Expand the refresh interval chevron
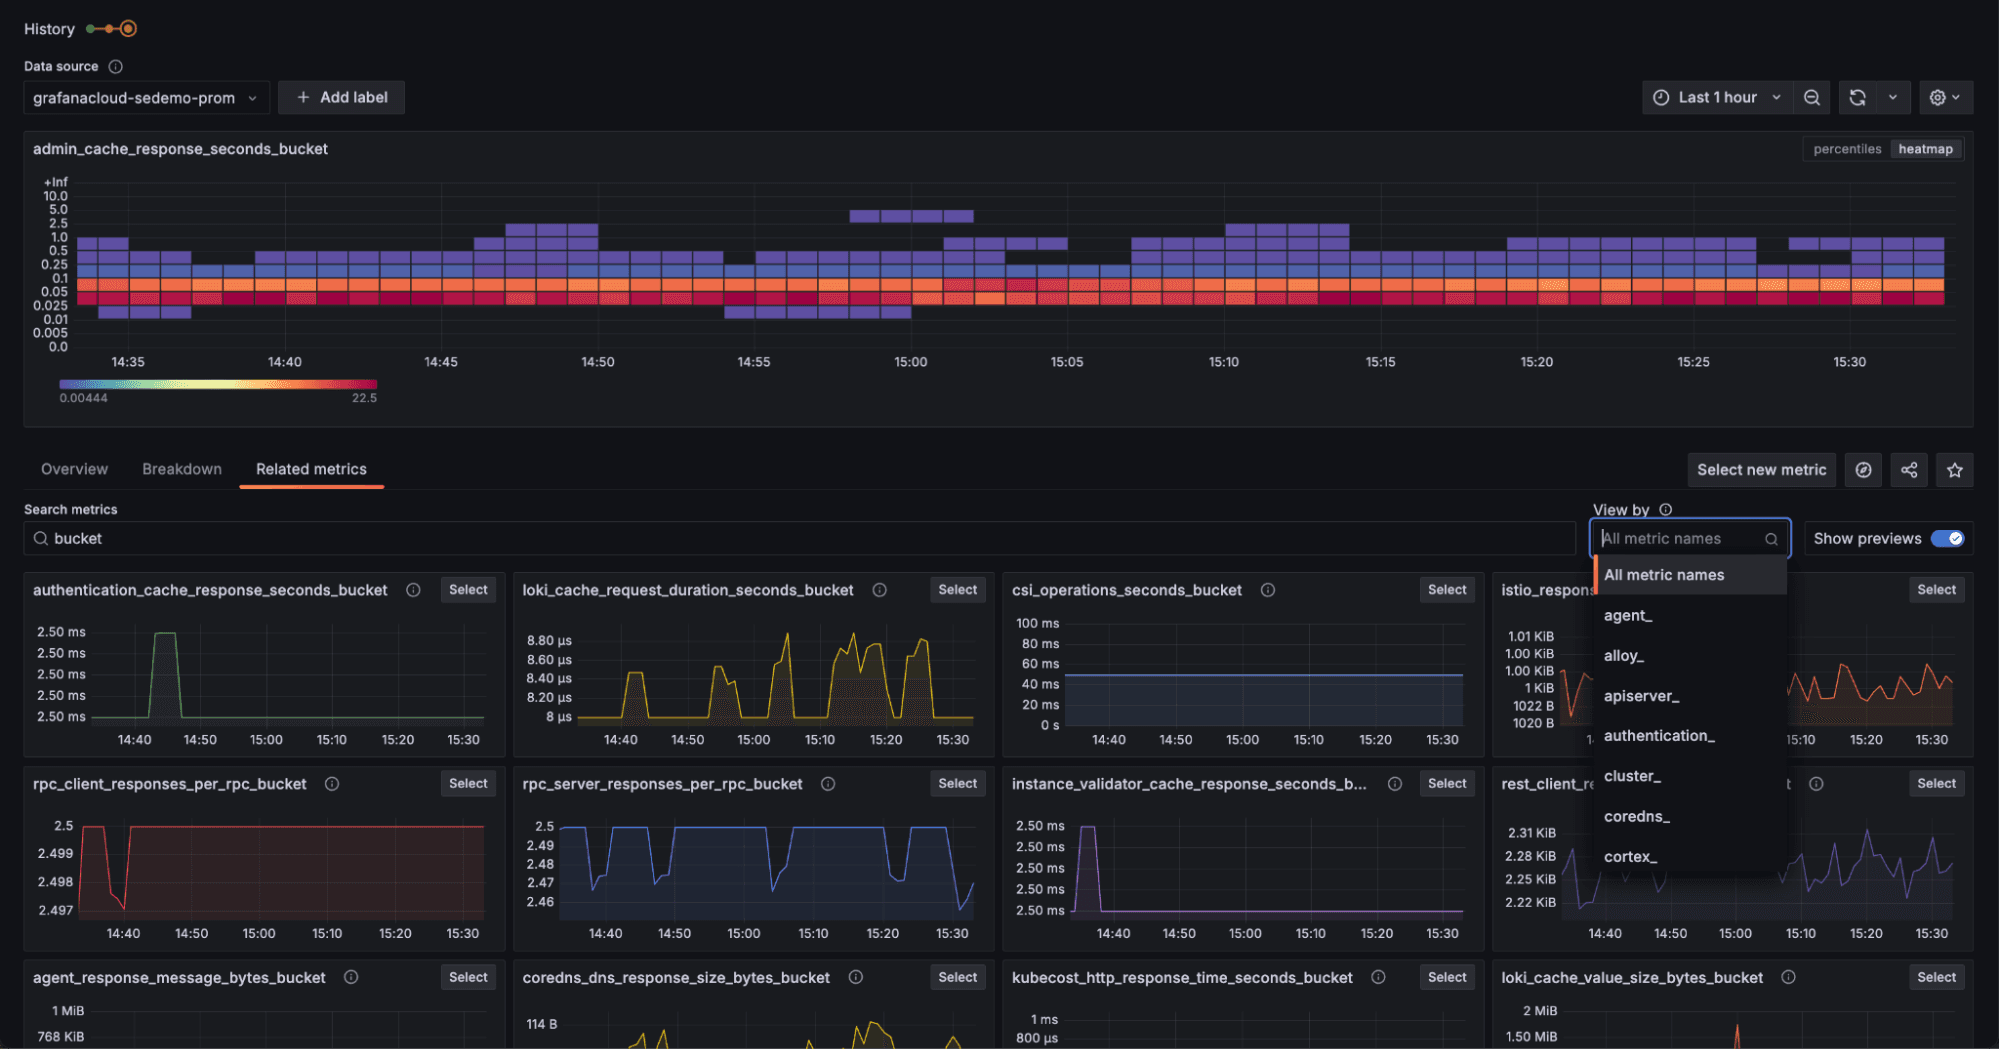This screenshot has width=1999, height=1050. [1891, 97]
